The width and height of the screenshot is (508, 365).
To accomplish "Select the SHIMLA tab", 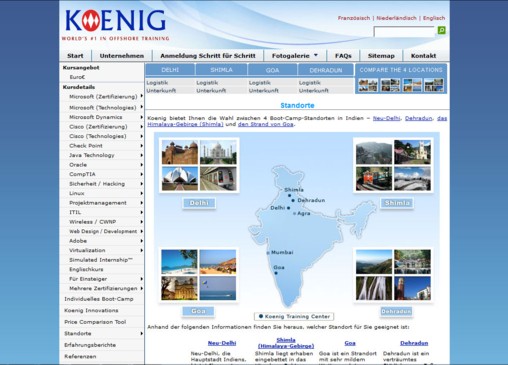I will (221, 70).
